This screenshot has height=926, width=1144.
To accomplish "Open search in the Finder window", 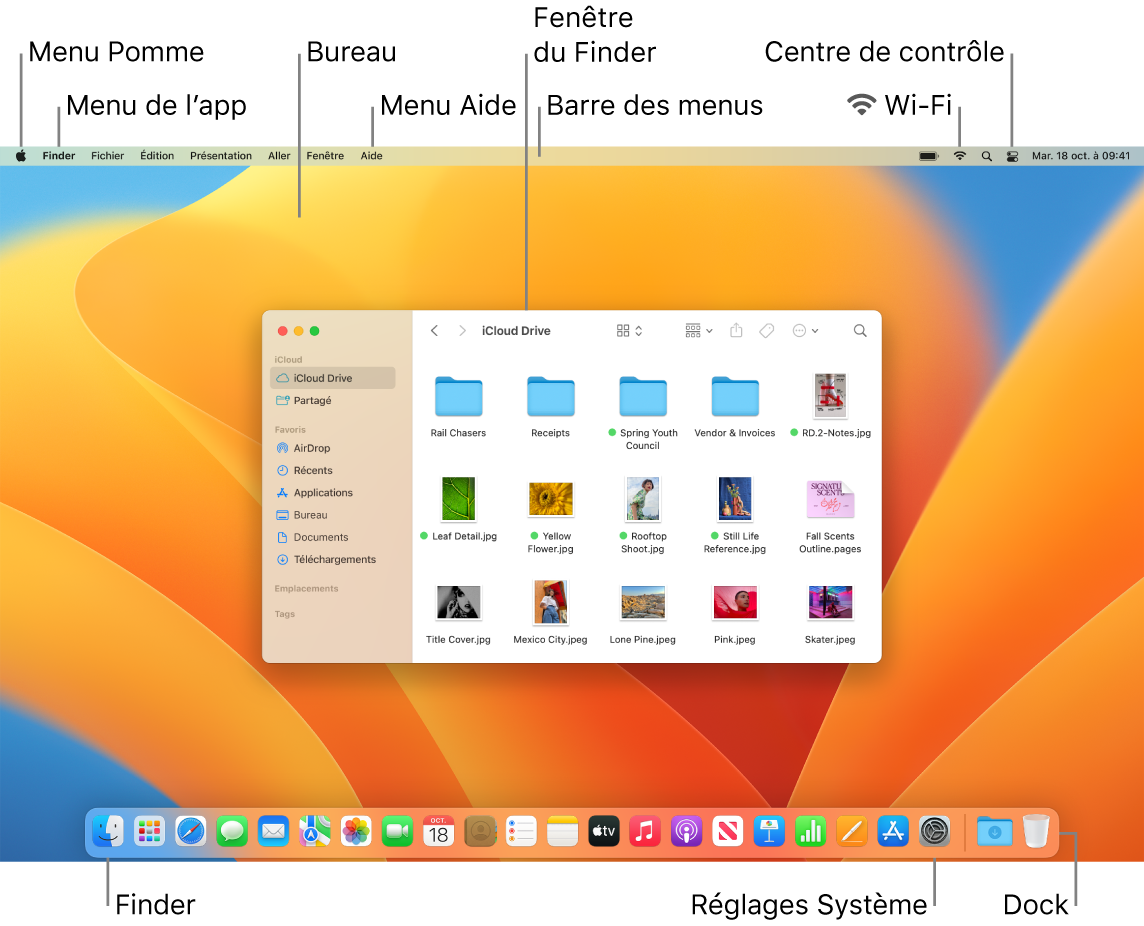I will click(860, 330).
